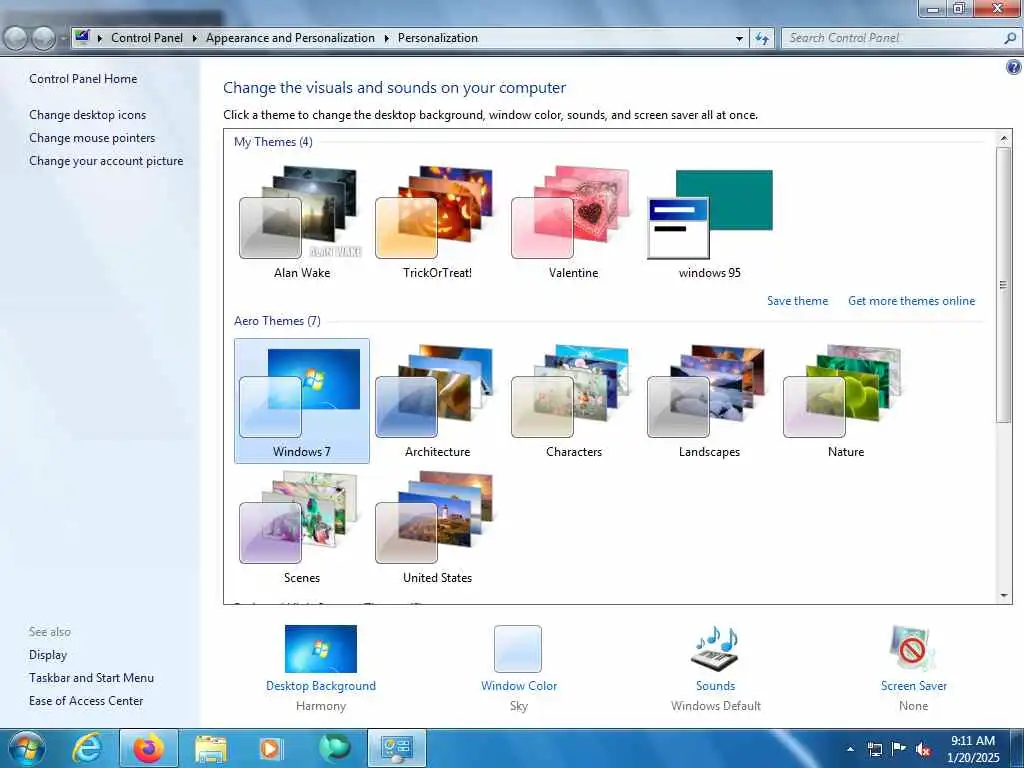Click the taskbar clock showing 9:11 AM
1024x768 pixels.
973,749
